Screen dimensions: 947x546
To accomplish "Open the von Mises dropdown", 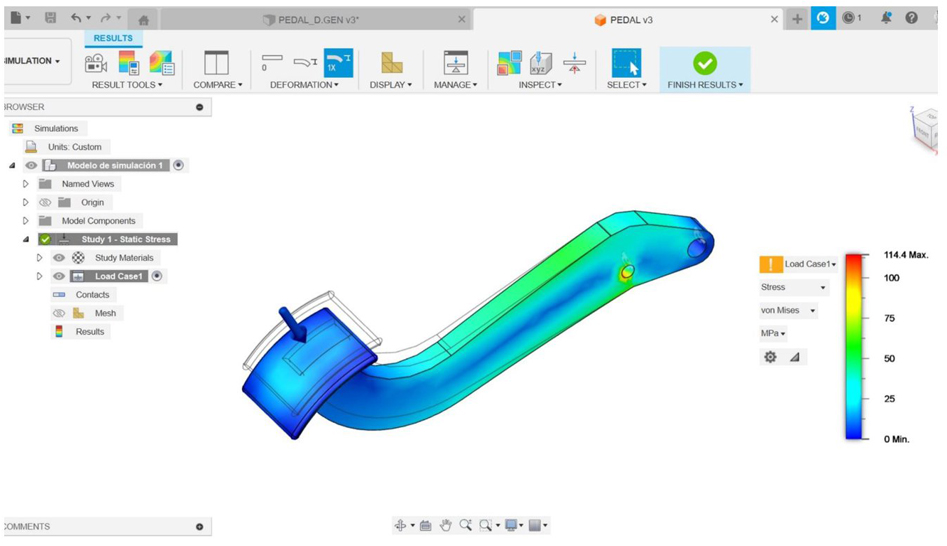I will 788,310.
